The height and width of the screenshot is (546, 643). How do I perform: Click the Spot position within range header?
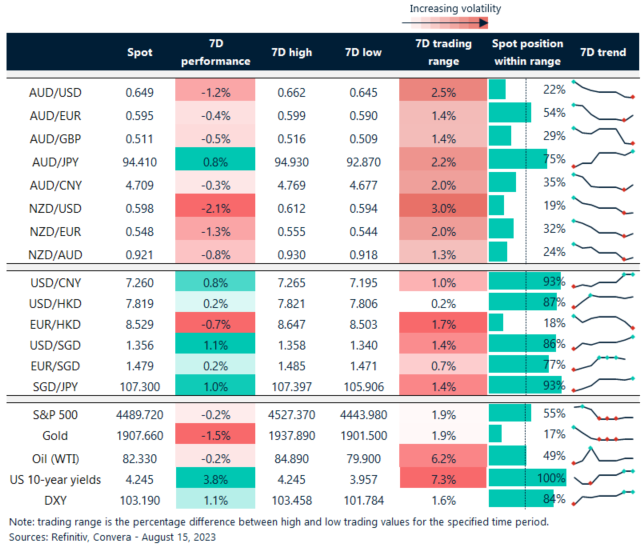click(x=527, y=52)
